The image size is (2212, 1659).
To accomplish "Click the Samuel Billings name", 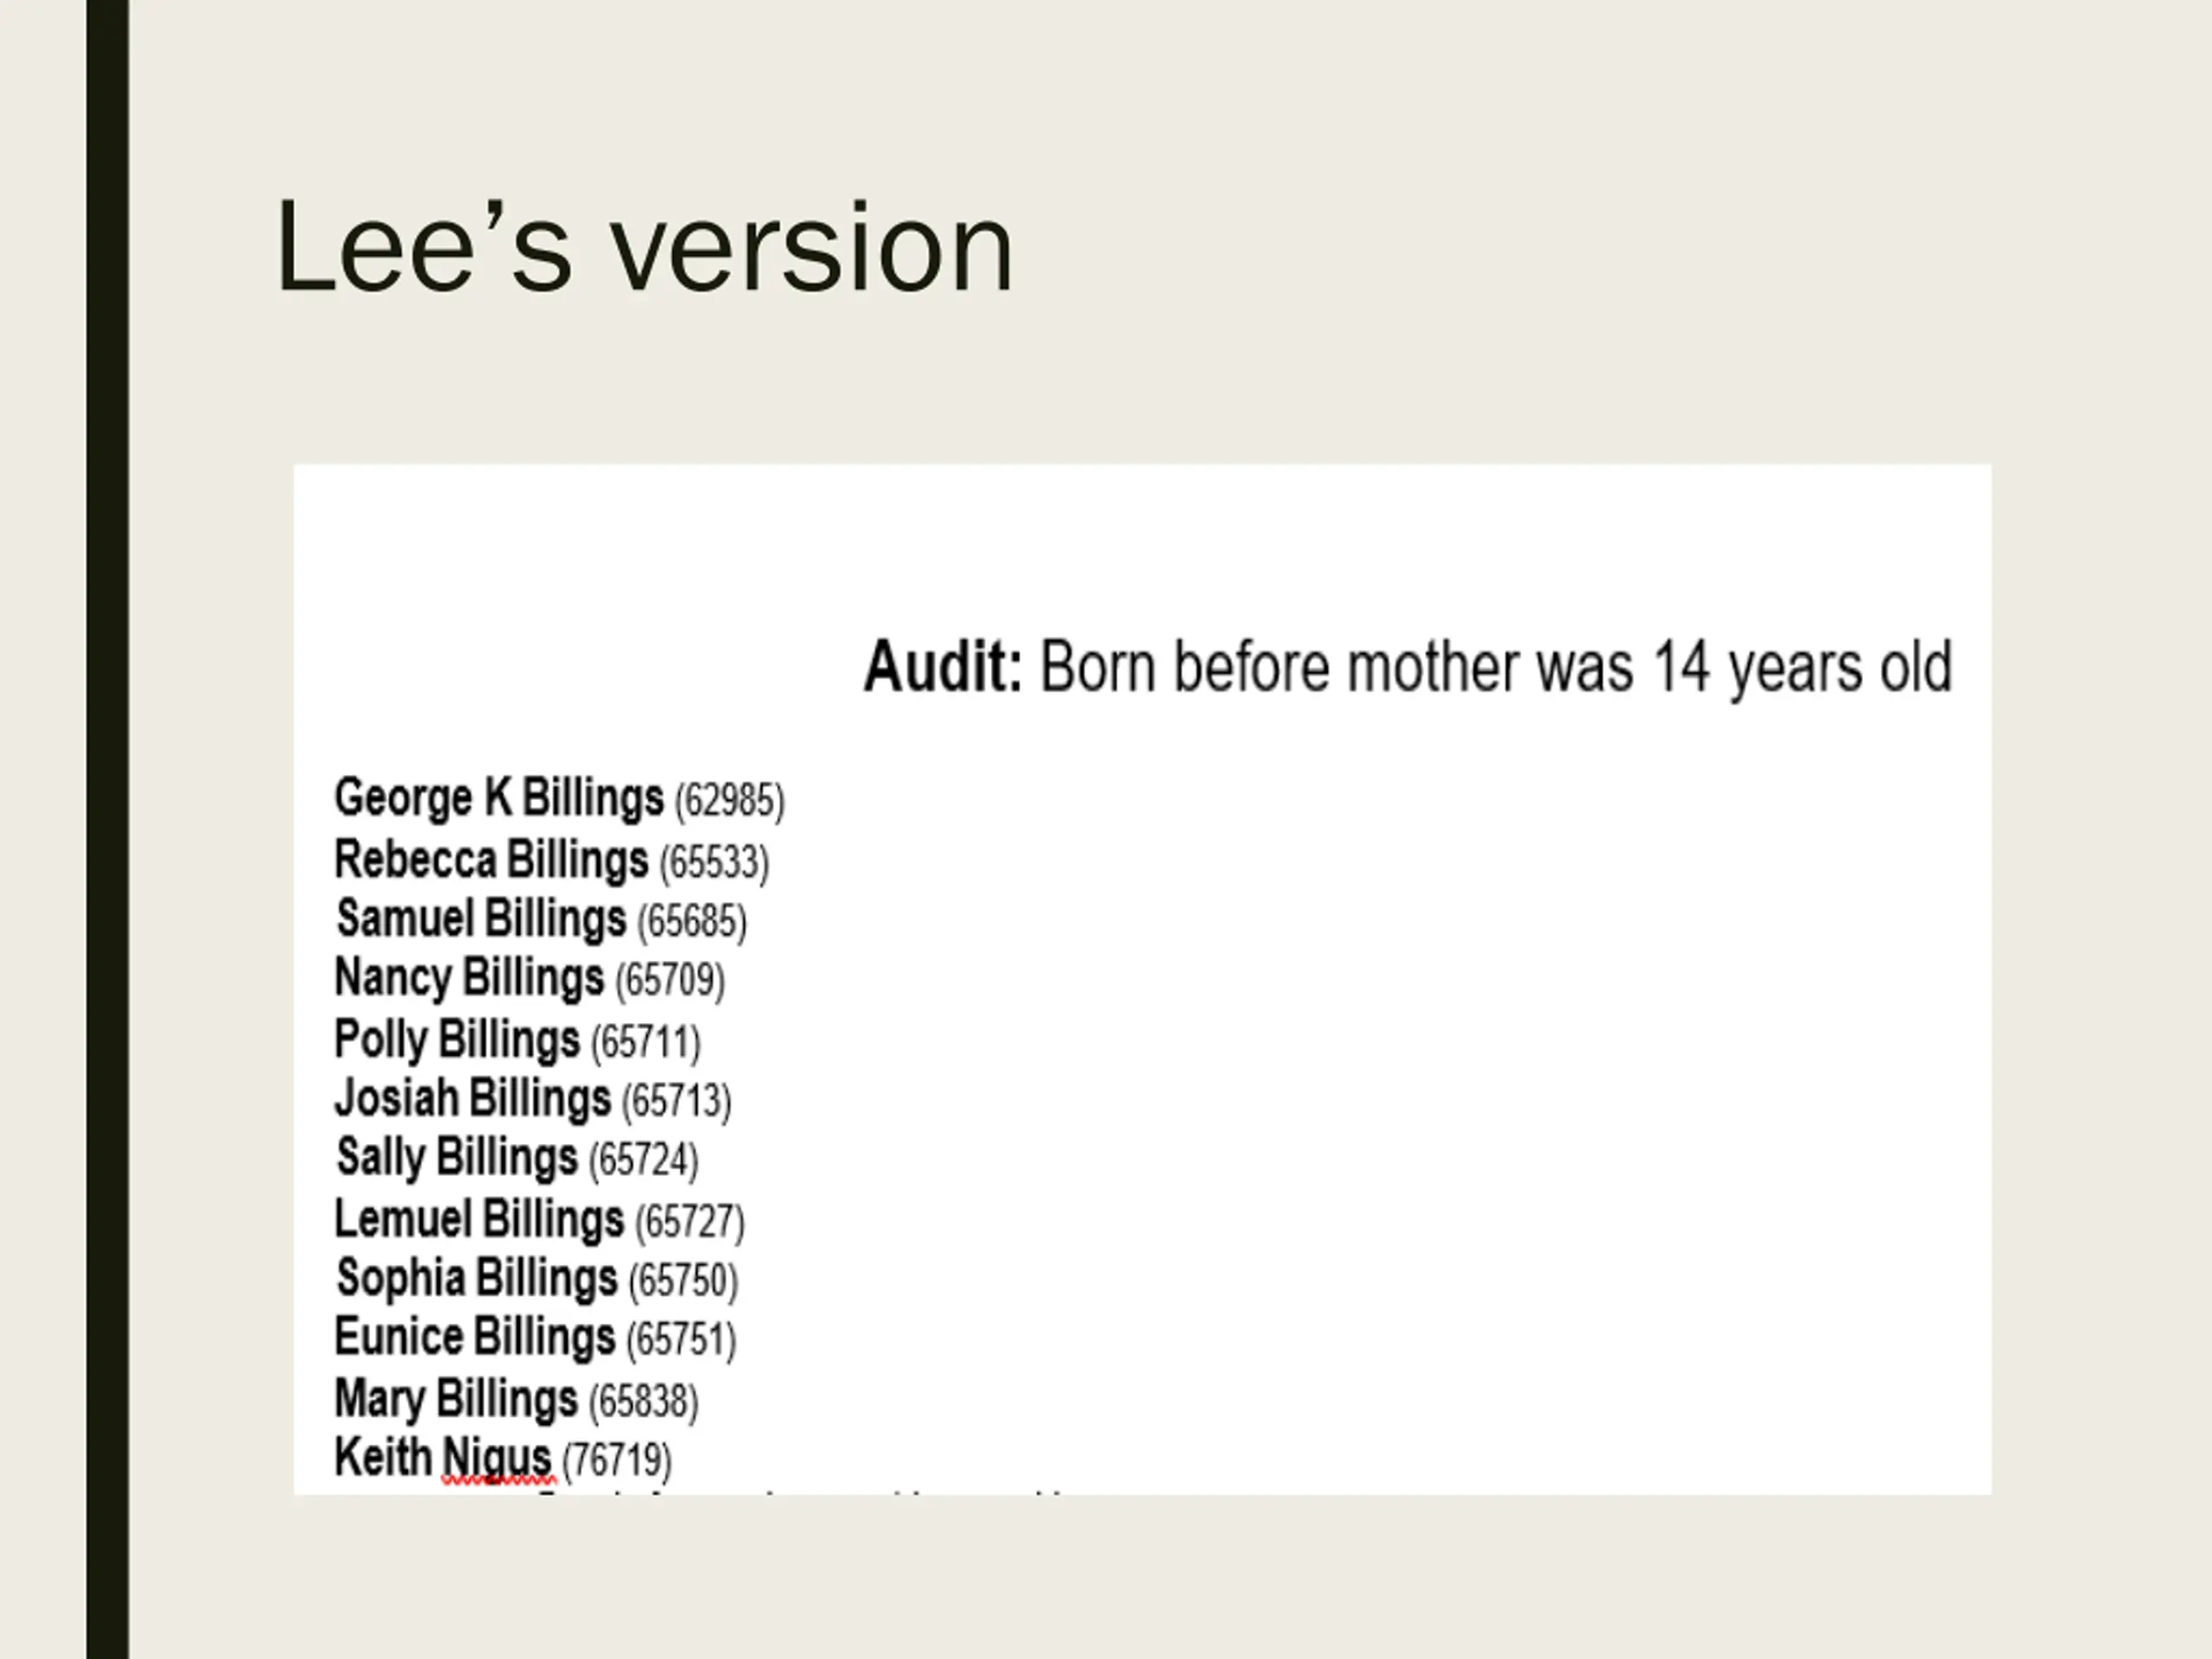I will tap(481, 918).
